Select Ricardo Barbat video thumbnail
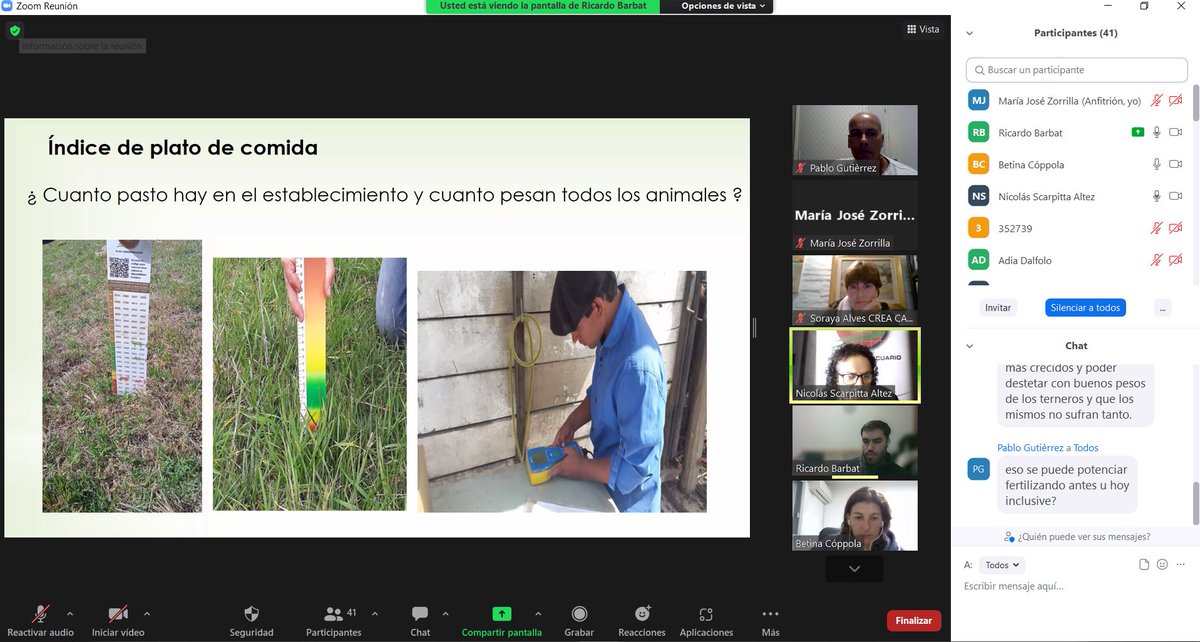Screen dimensions: 1200x642 [x=855, y=441]
